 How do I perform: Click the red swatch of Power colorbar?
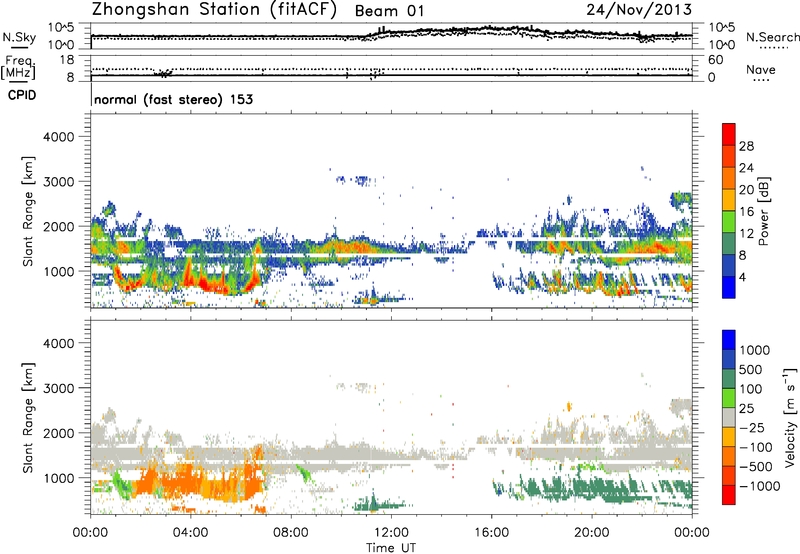tap(729, 134)
